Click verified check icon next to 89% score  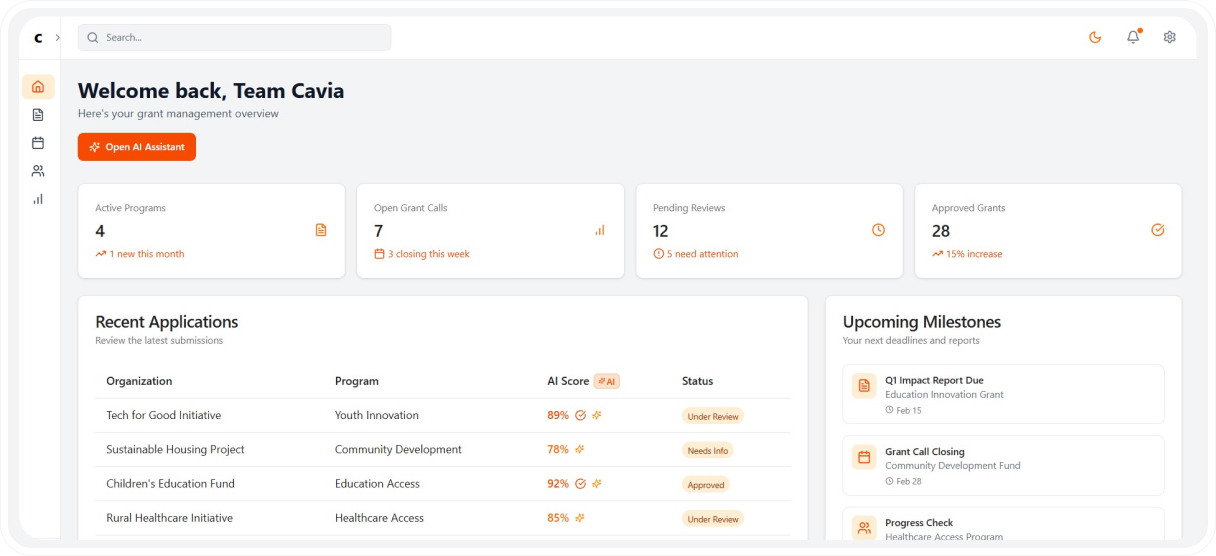click(580, 415)
